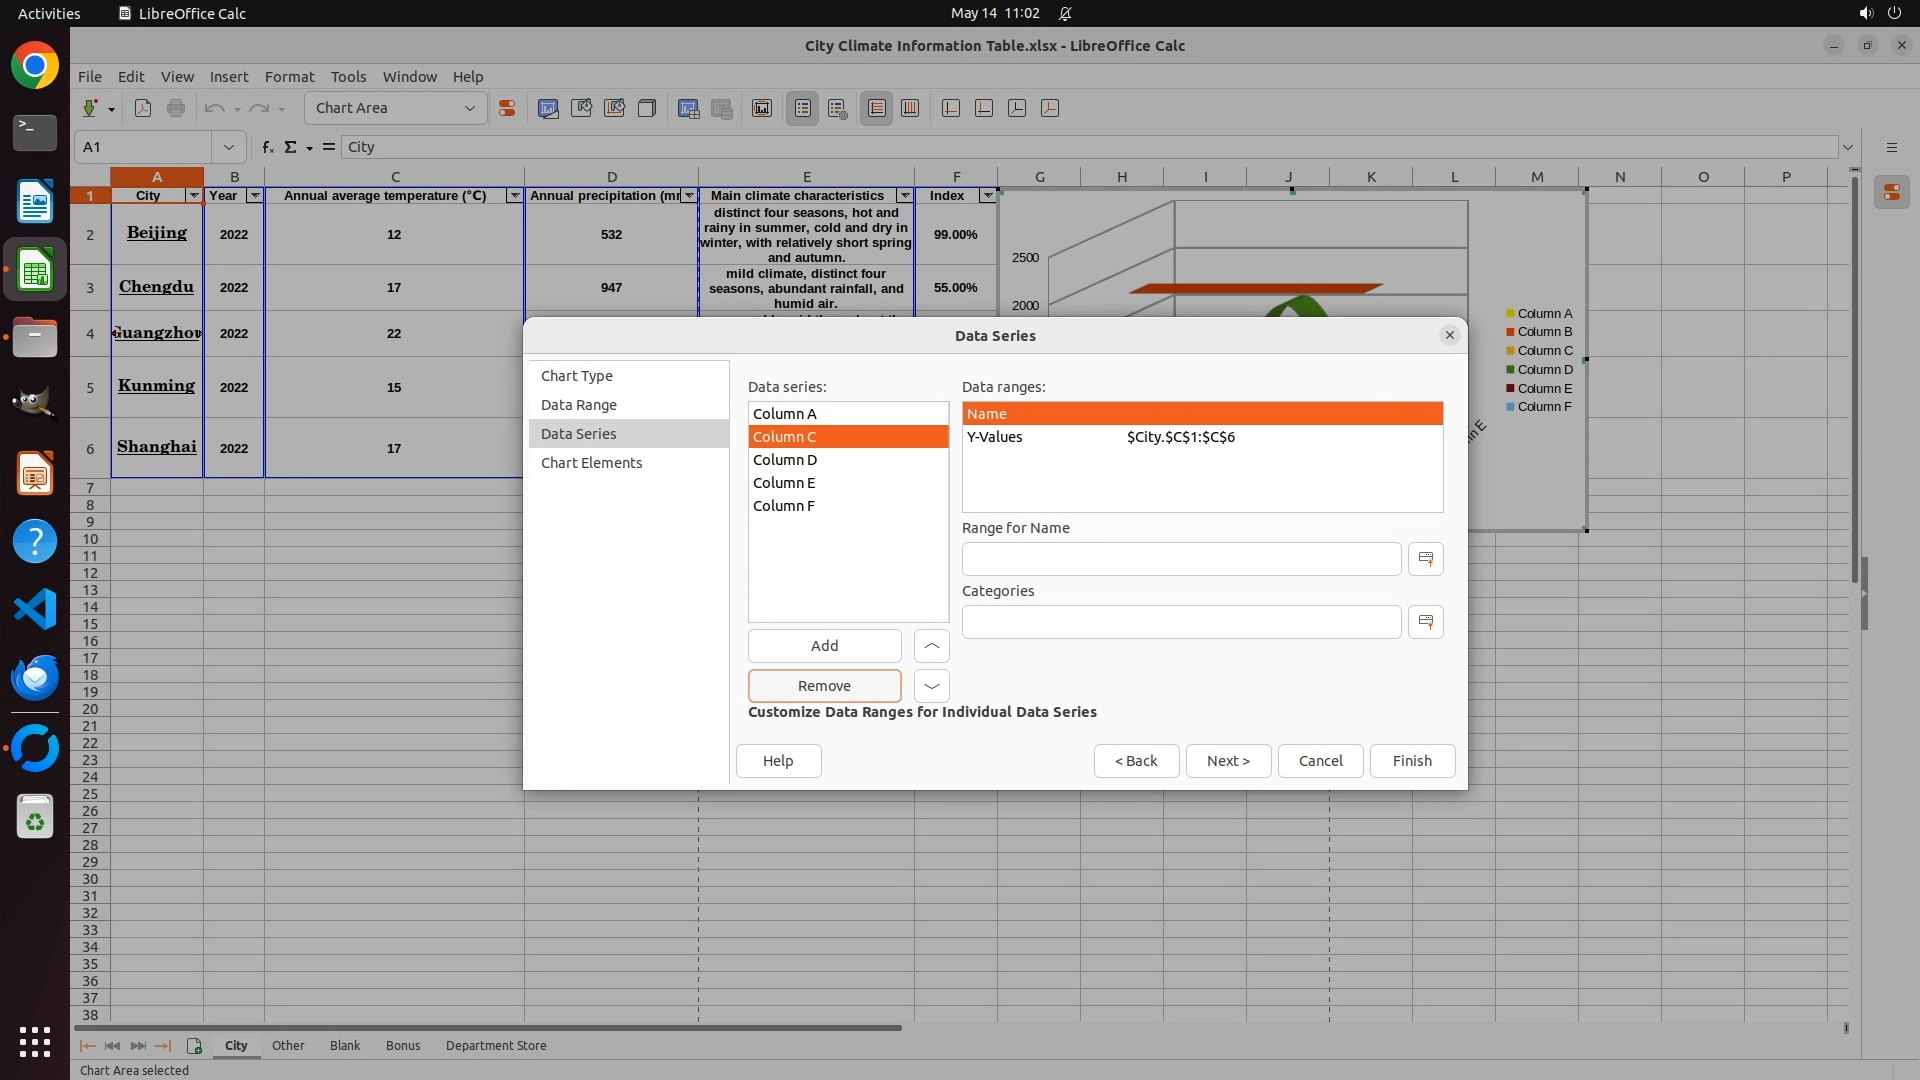
Task: Click the Range for Name input field
Action: (x=1180, y=559)
